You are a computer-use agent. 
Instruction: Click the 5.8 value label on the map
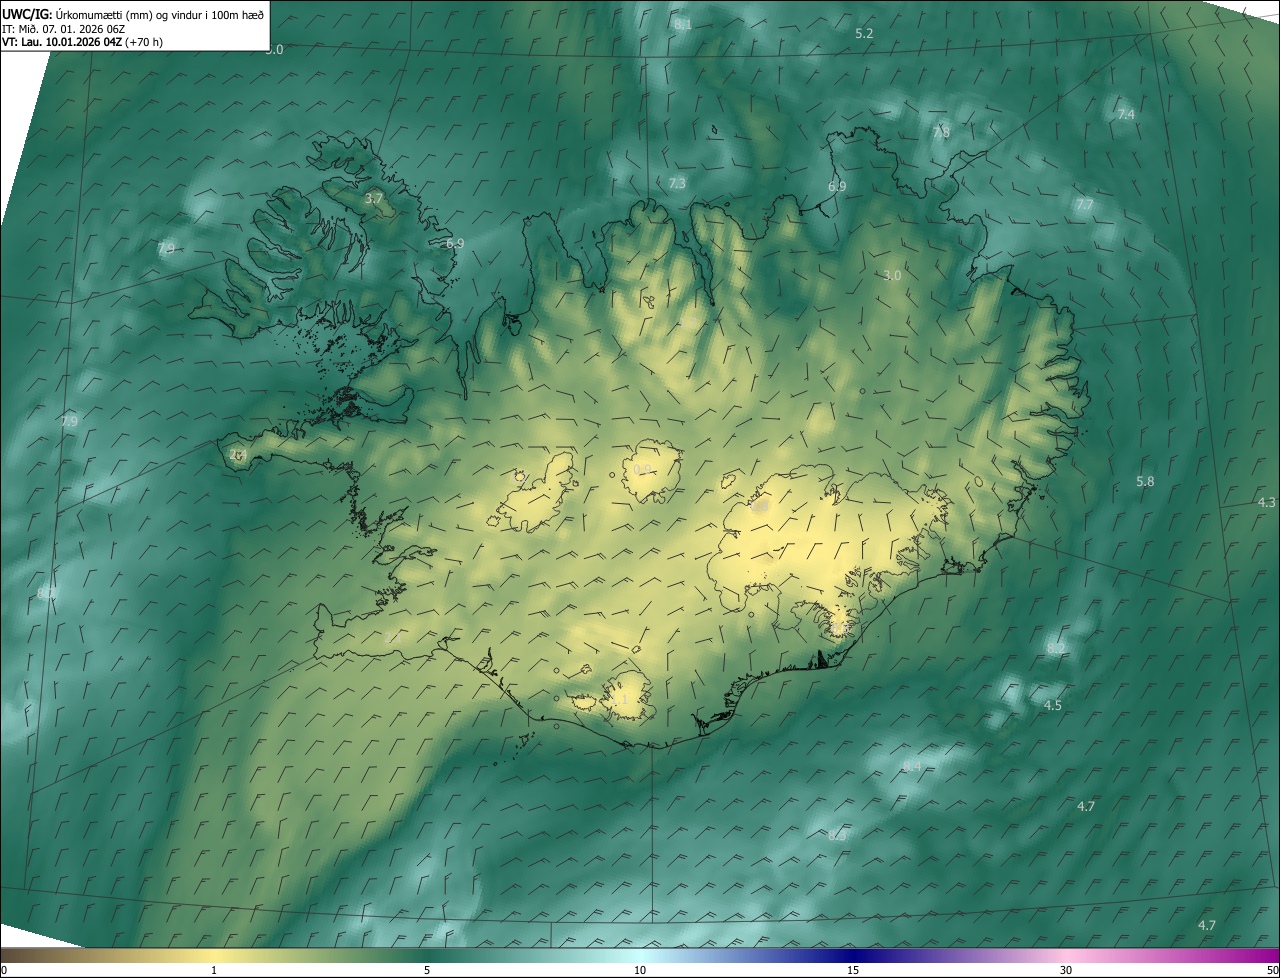1145,481
